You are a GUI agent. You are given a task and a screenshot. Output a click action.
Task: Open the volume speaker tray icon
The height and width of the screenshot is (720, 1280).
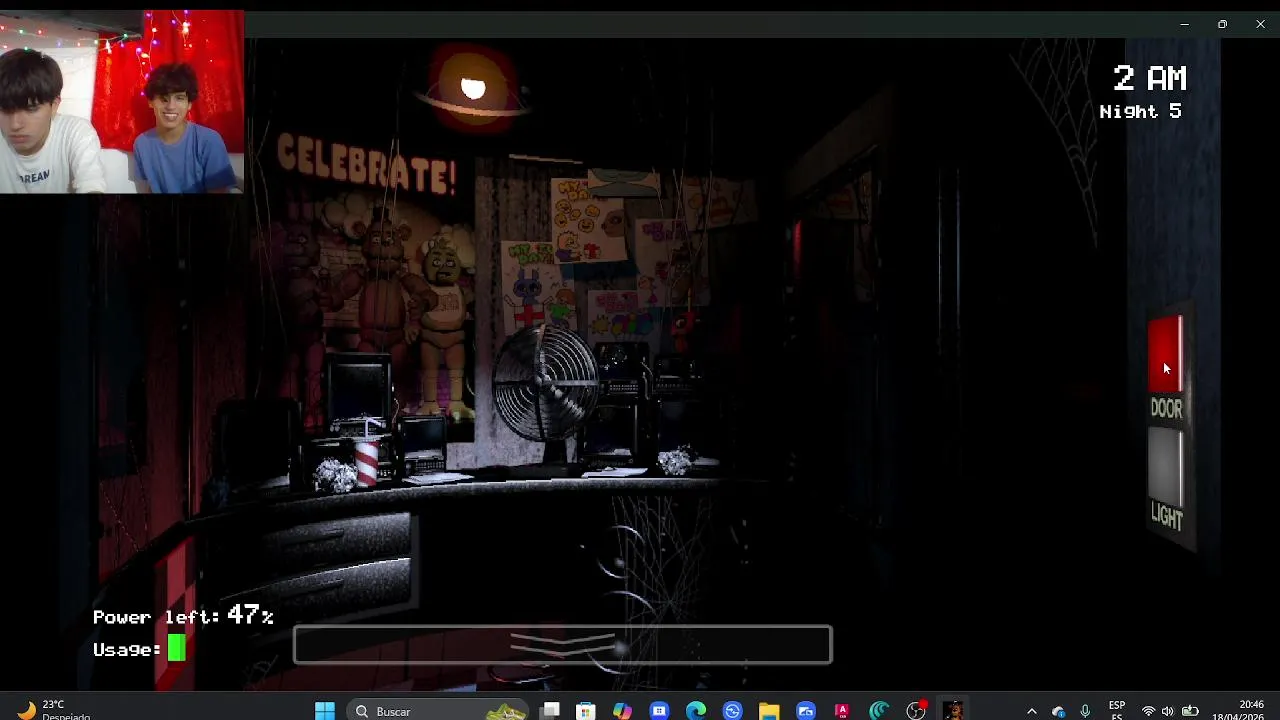point(1168,711)
